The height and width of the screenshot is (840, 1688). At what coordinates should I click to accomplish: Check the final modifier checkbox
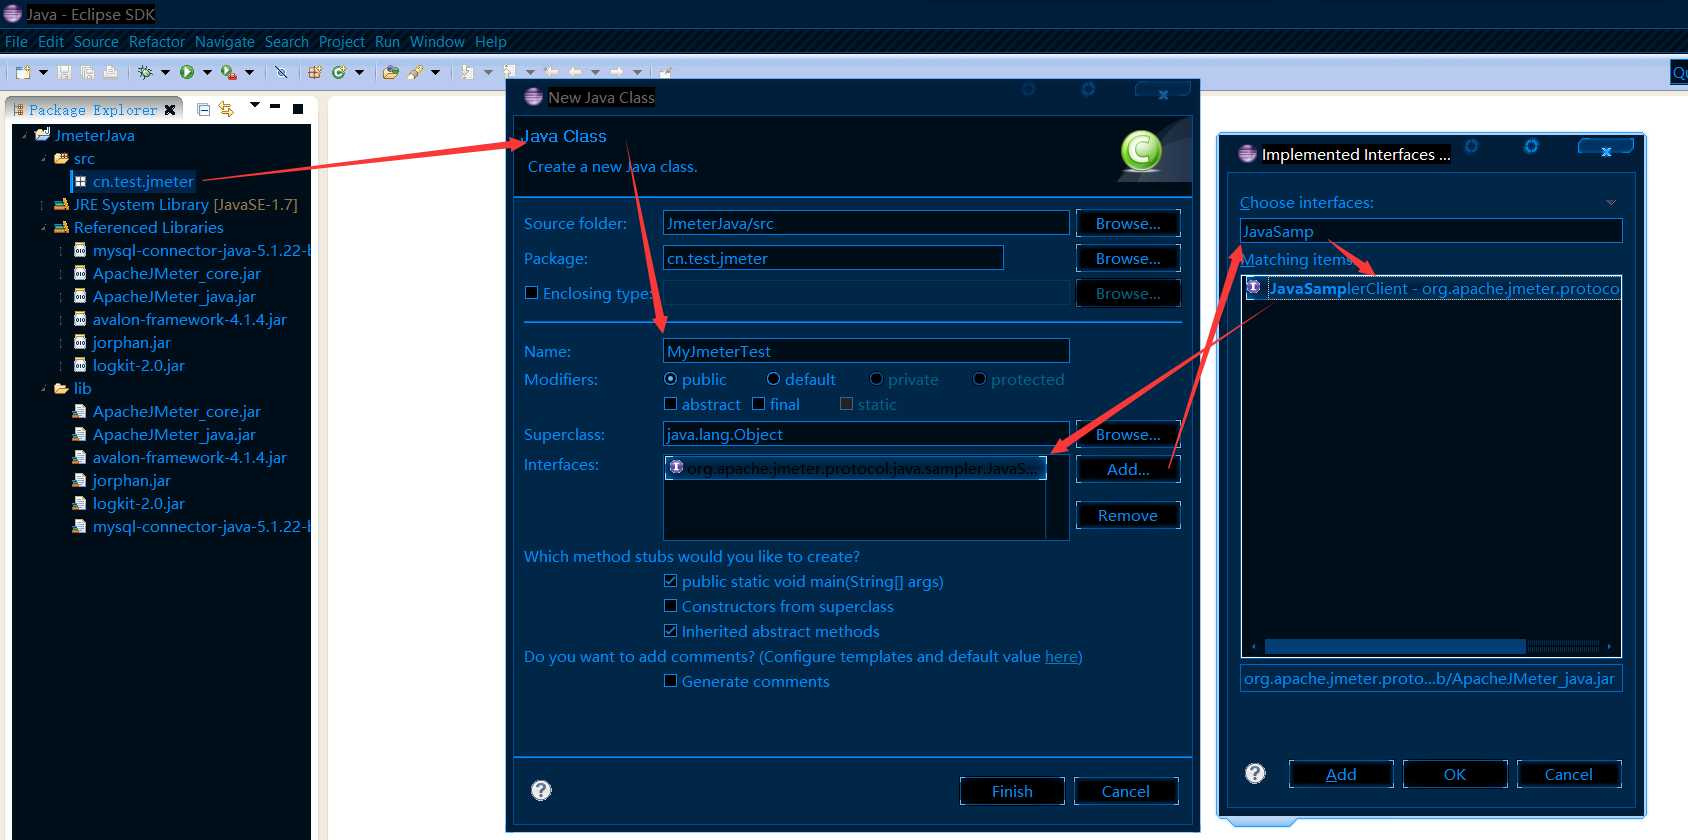click(x=759, y=404)
